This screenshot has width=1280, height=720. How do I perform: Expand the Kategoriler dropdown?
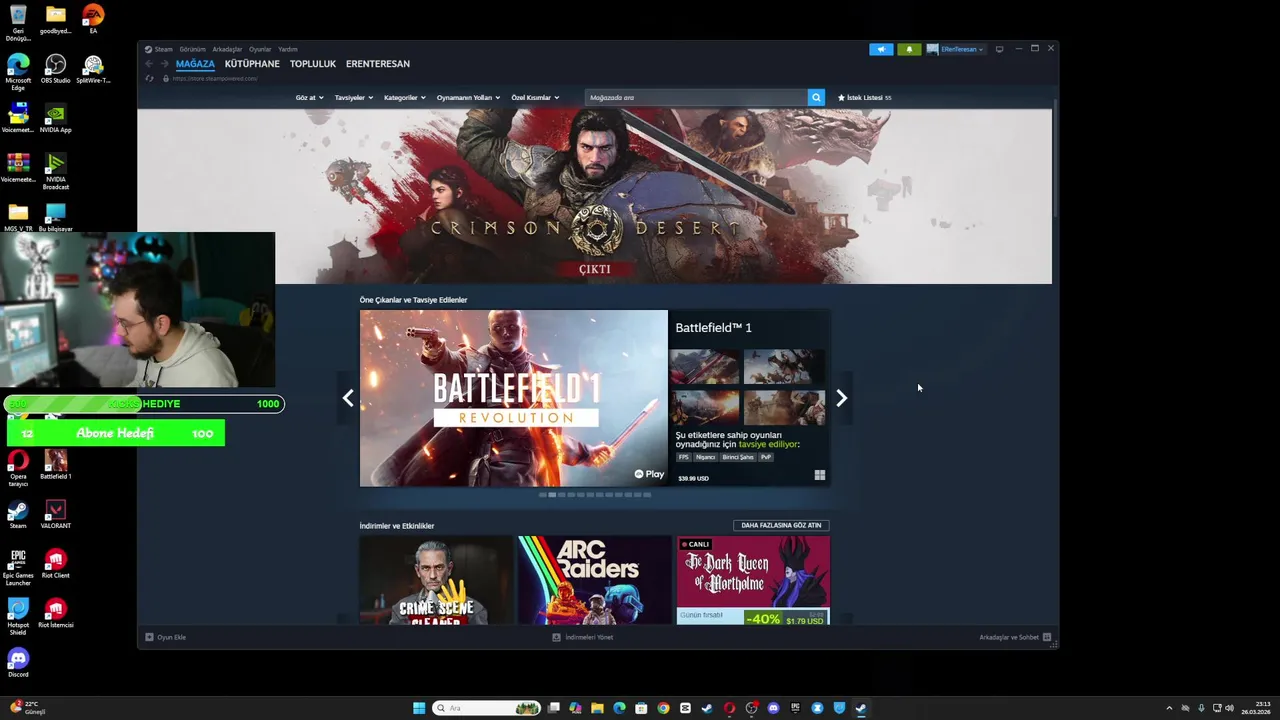405,98
